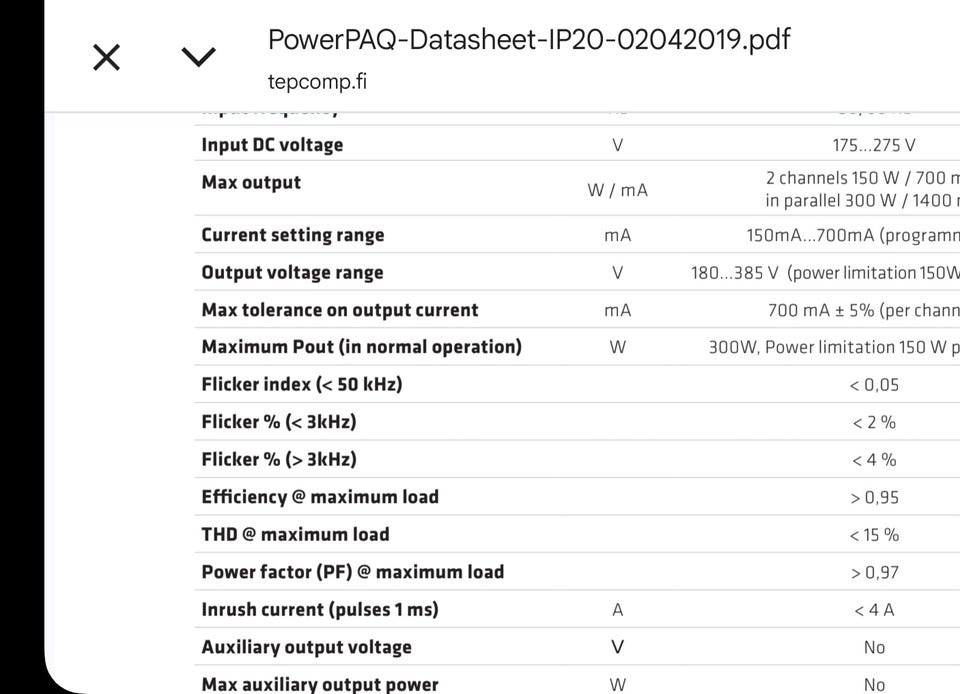
Task: Select 'No' in Auxiliary output voltage row
Action: (874, 647)
